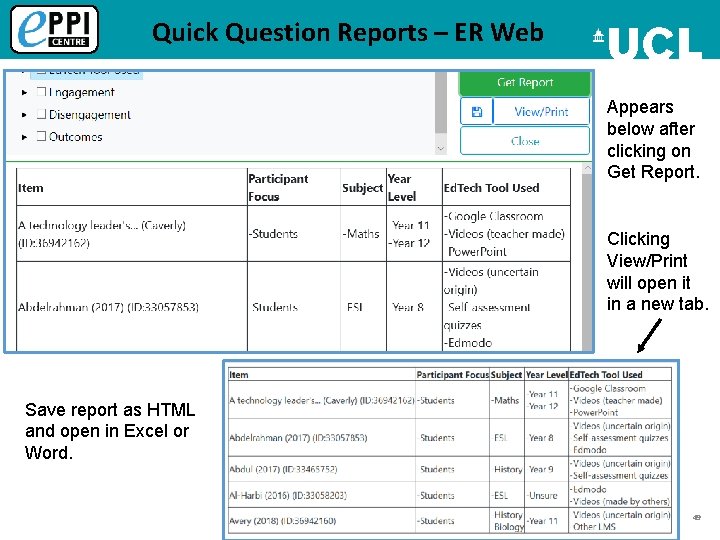Select the Outcomes tree label
Screen dimensions: 720x540
[x=76, y=137]
